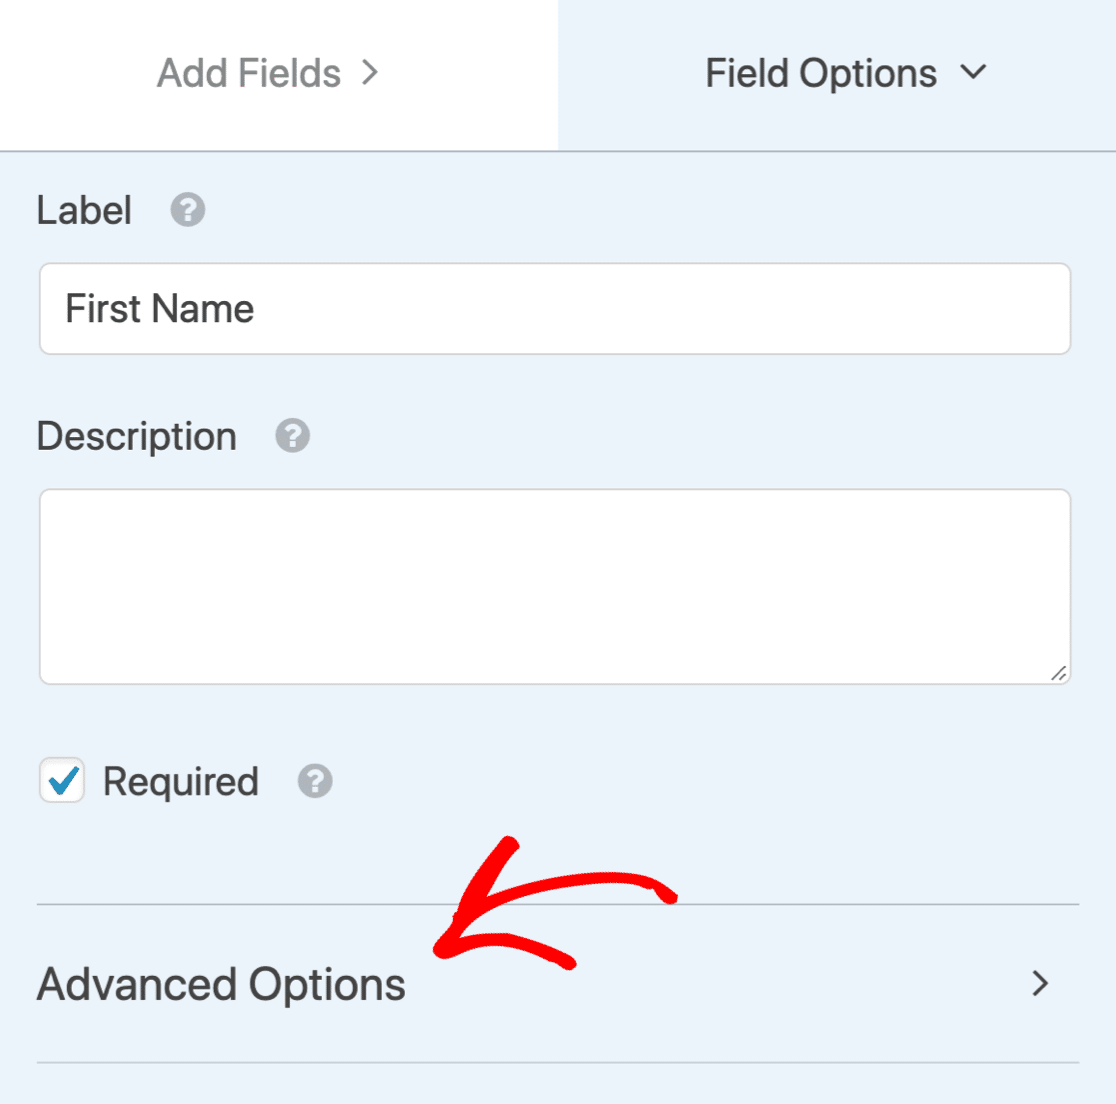Click the blue checkmark in the Required box
The image size is (1116, 1104).
click(x=63, y=781)
